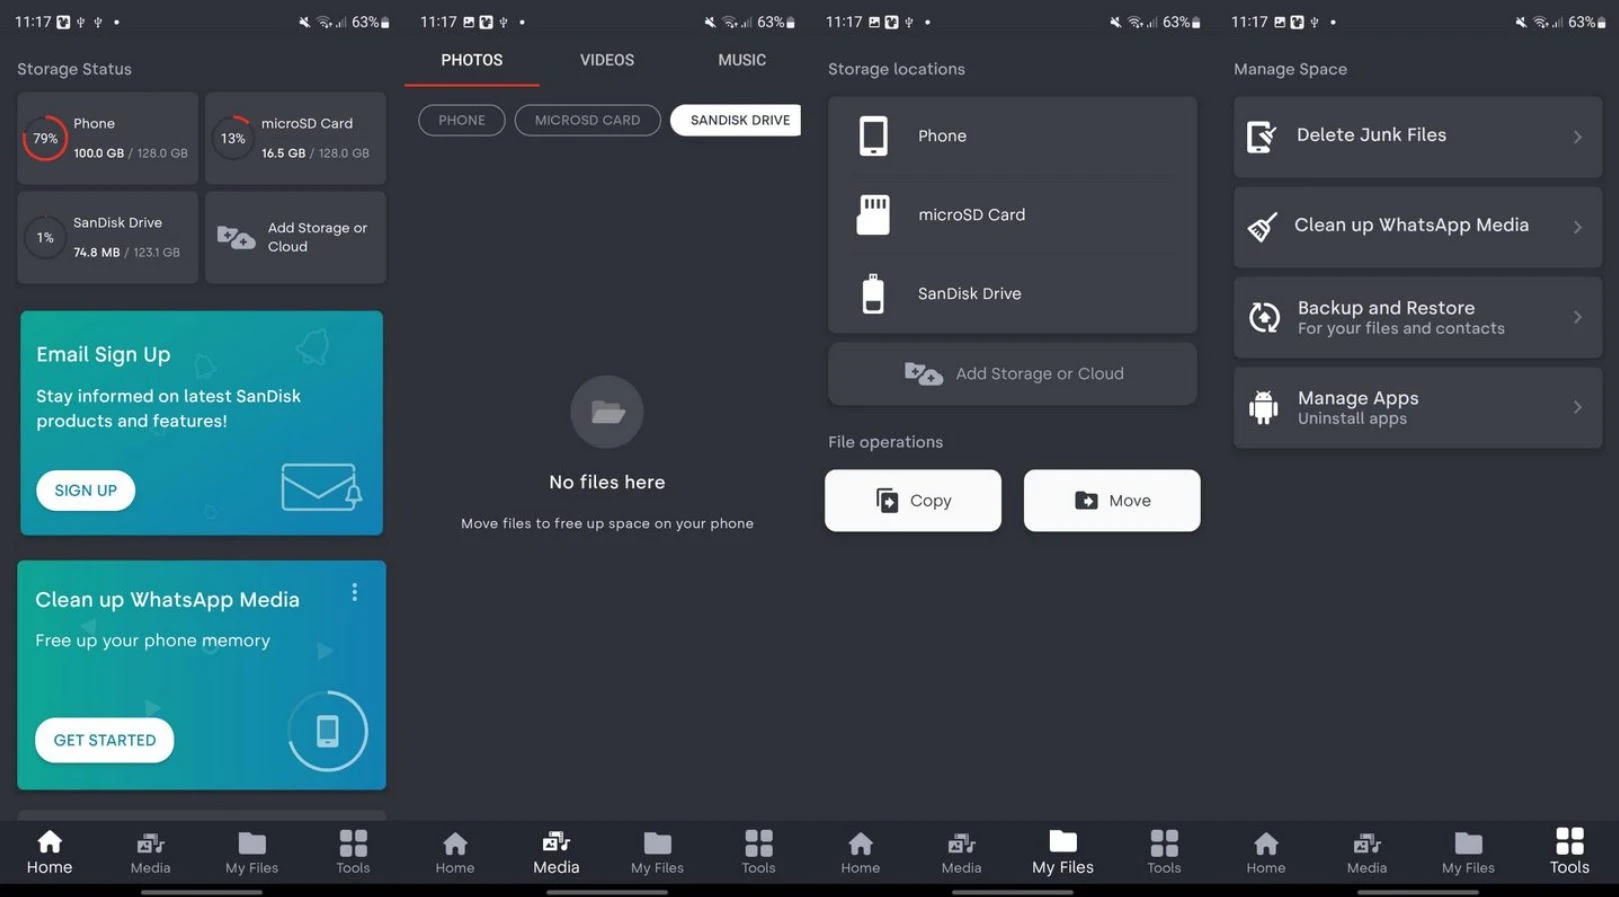
Task: Tap the USB drive icon in Storage locations
Action: tap(873, 294)
